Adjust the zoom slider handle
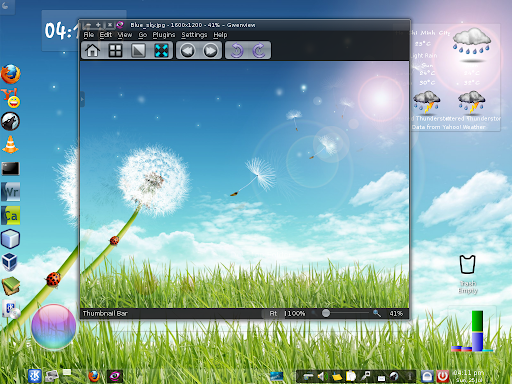The height and width of the screenshot is (384, 512). click(x=326, y=313)
